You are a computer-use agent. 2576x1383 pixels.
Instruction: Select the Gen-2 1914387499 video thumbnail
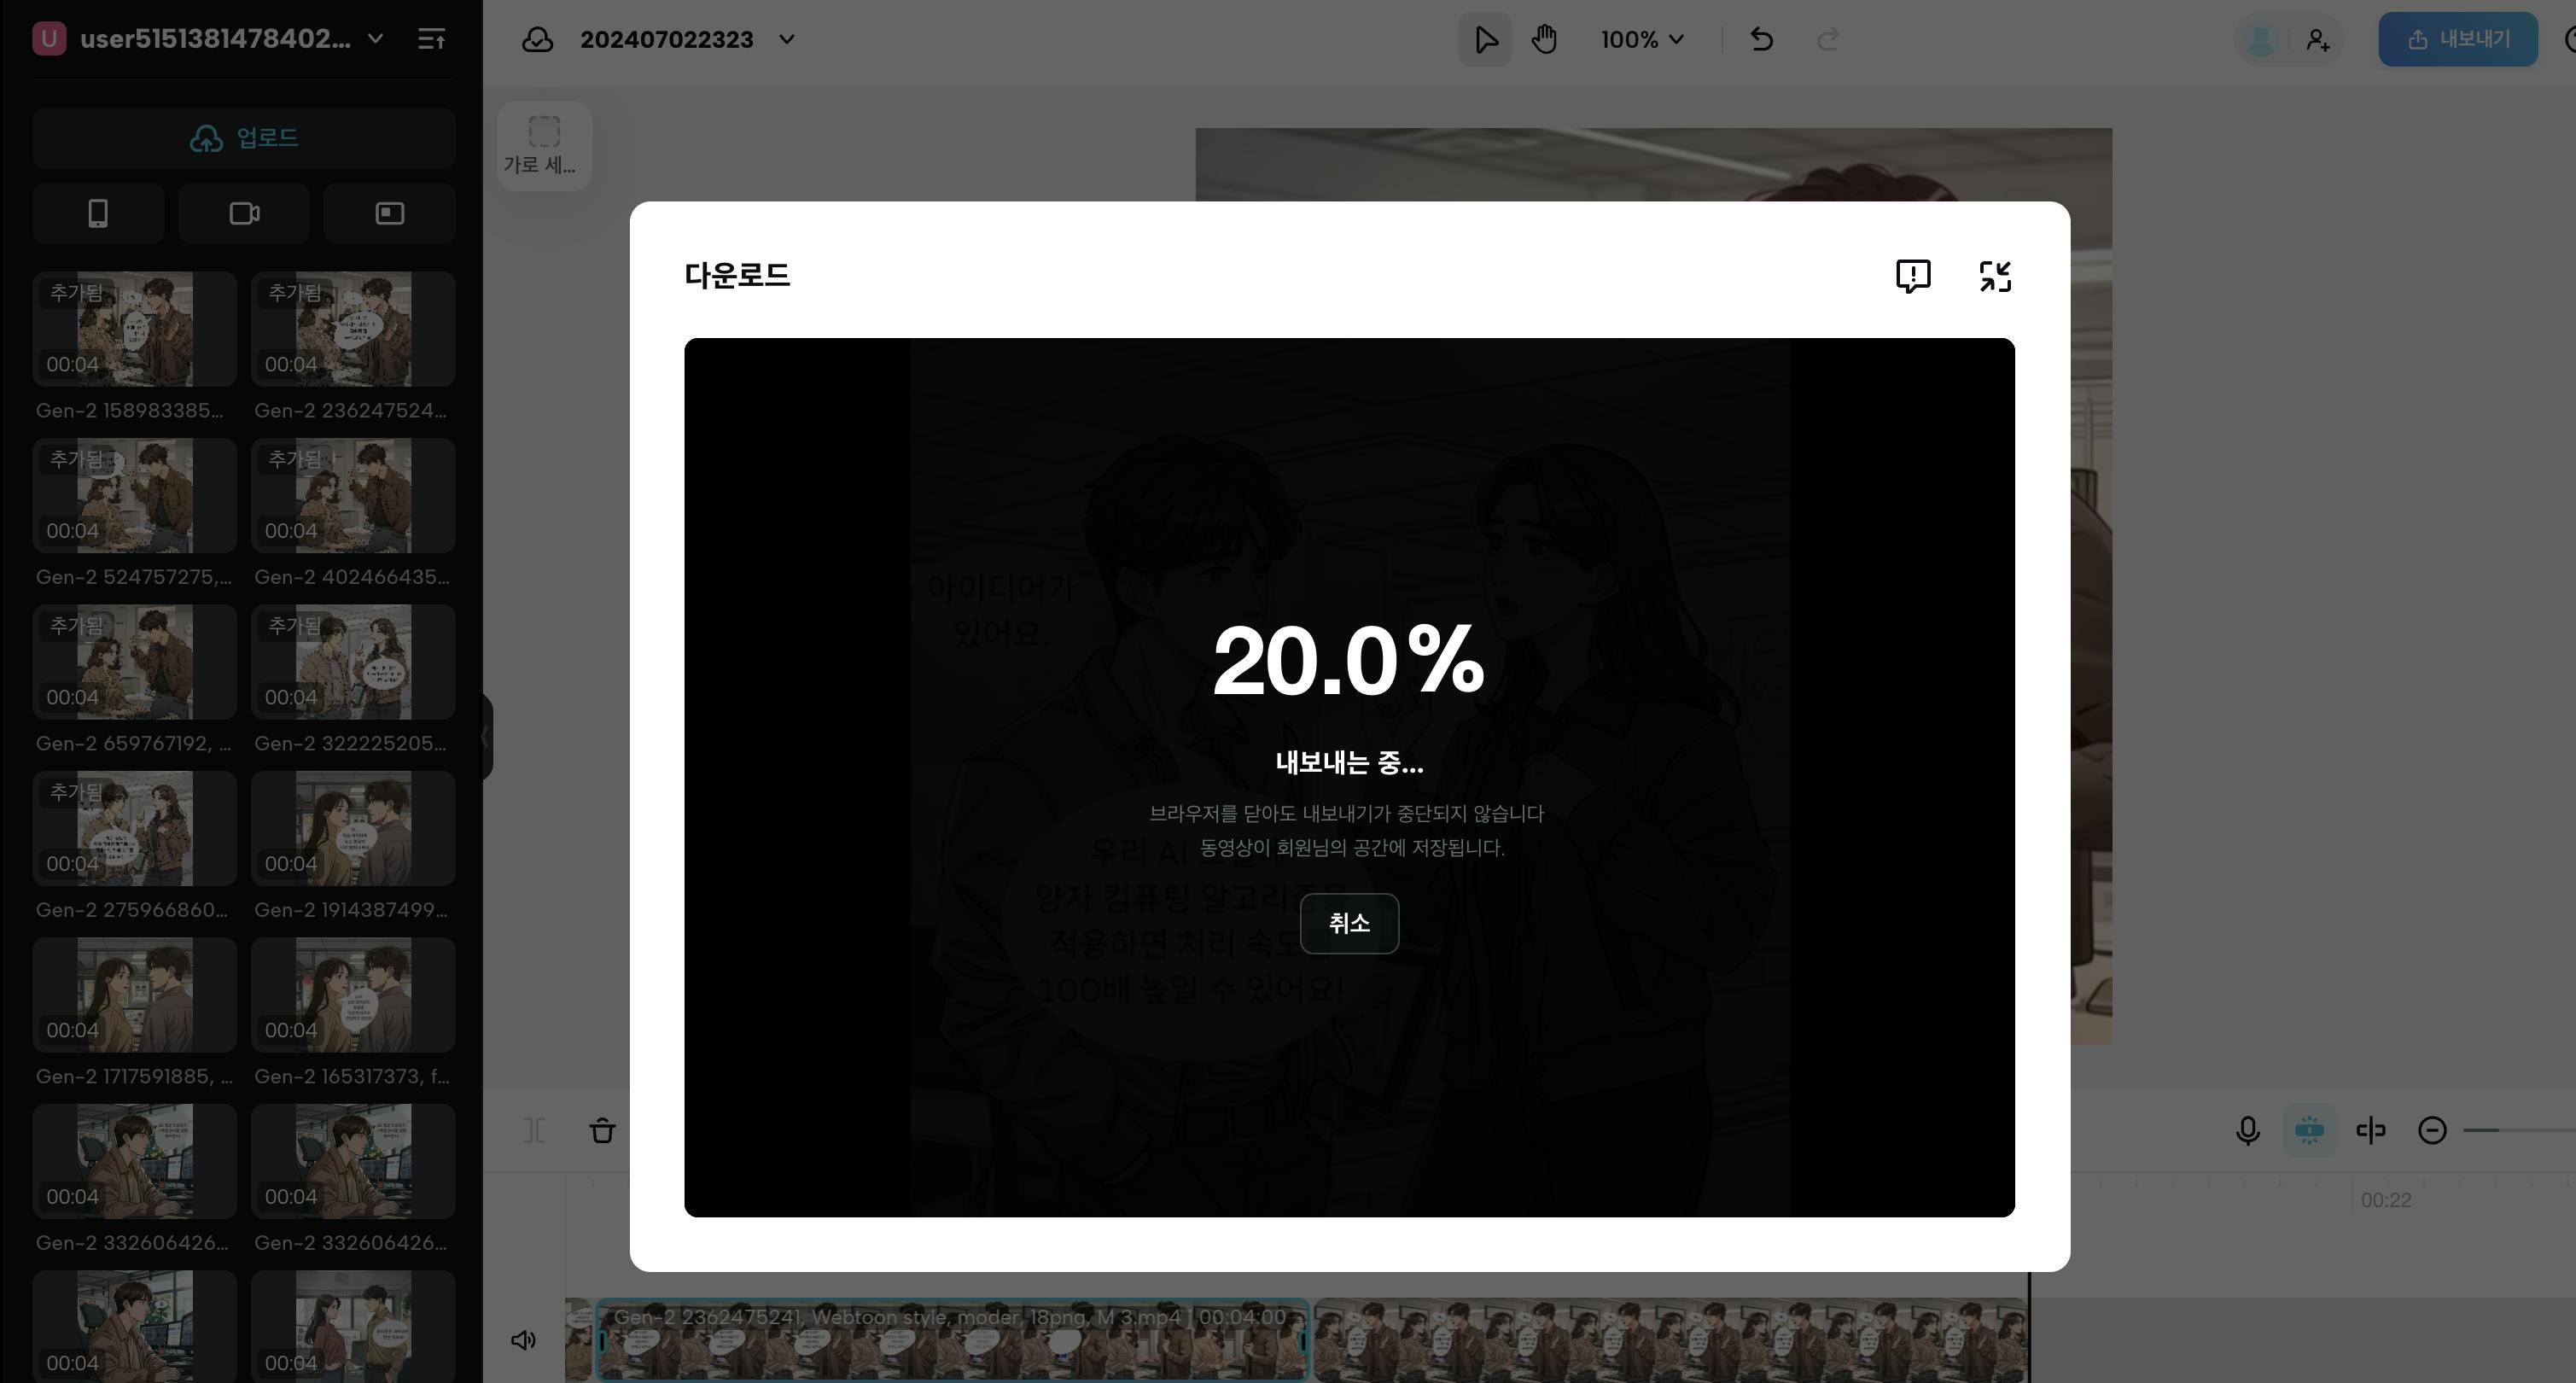[353, 828]
